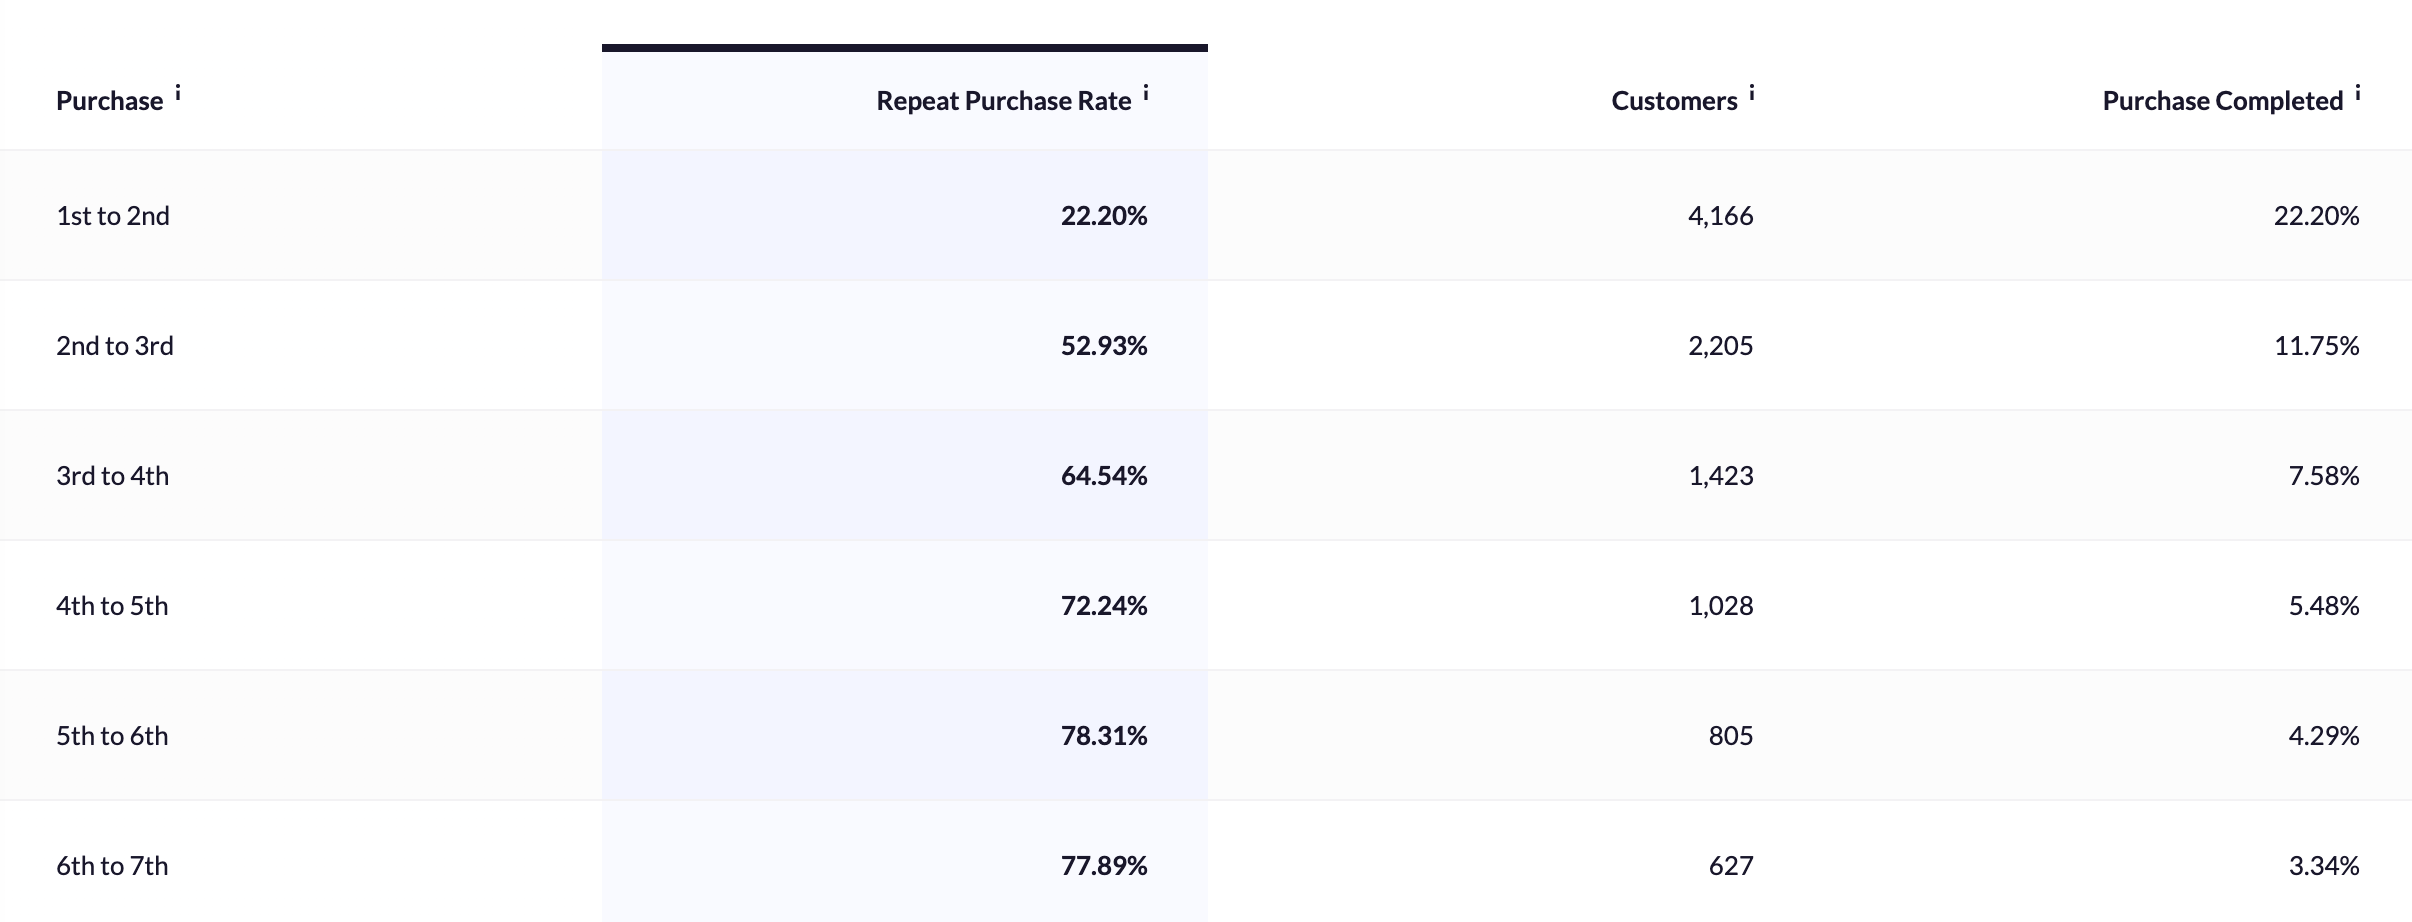Click the Customers column header text

point(1673,101)
